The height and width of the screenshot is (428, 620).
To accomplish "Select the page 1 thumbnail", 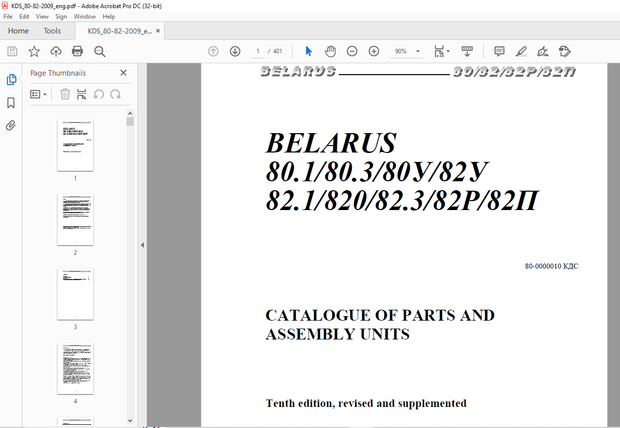I will pyautogui.click(x=75, y=146).
